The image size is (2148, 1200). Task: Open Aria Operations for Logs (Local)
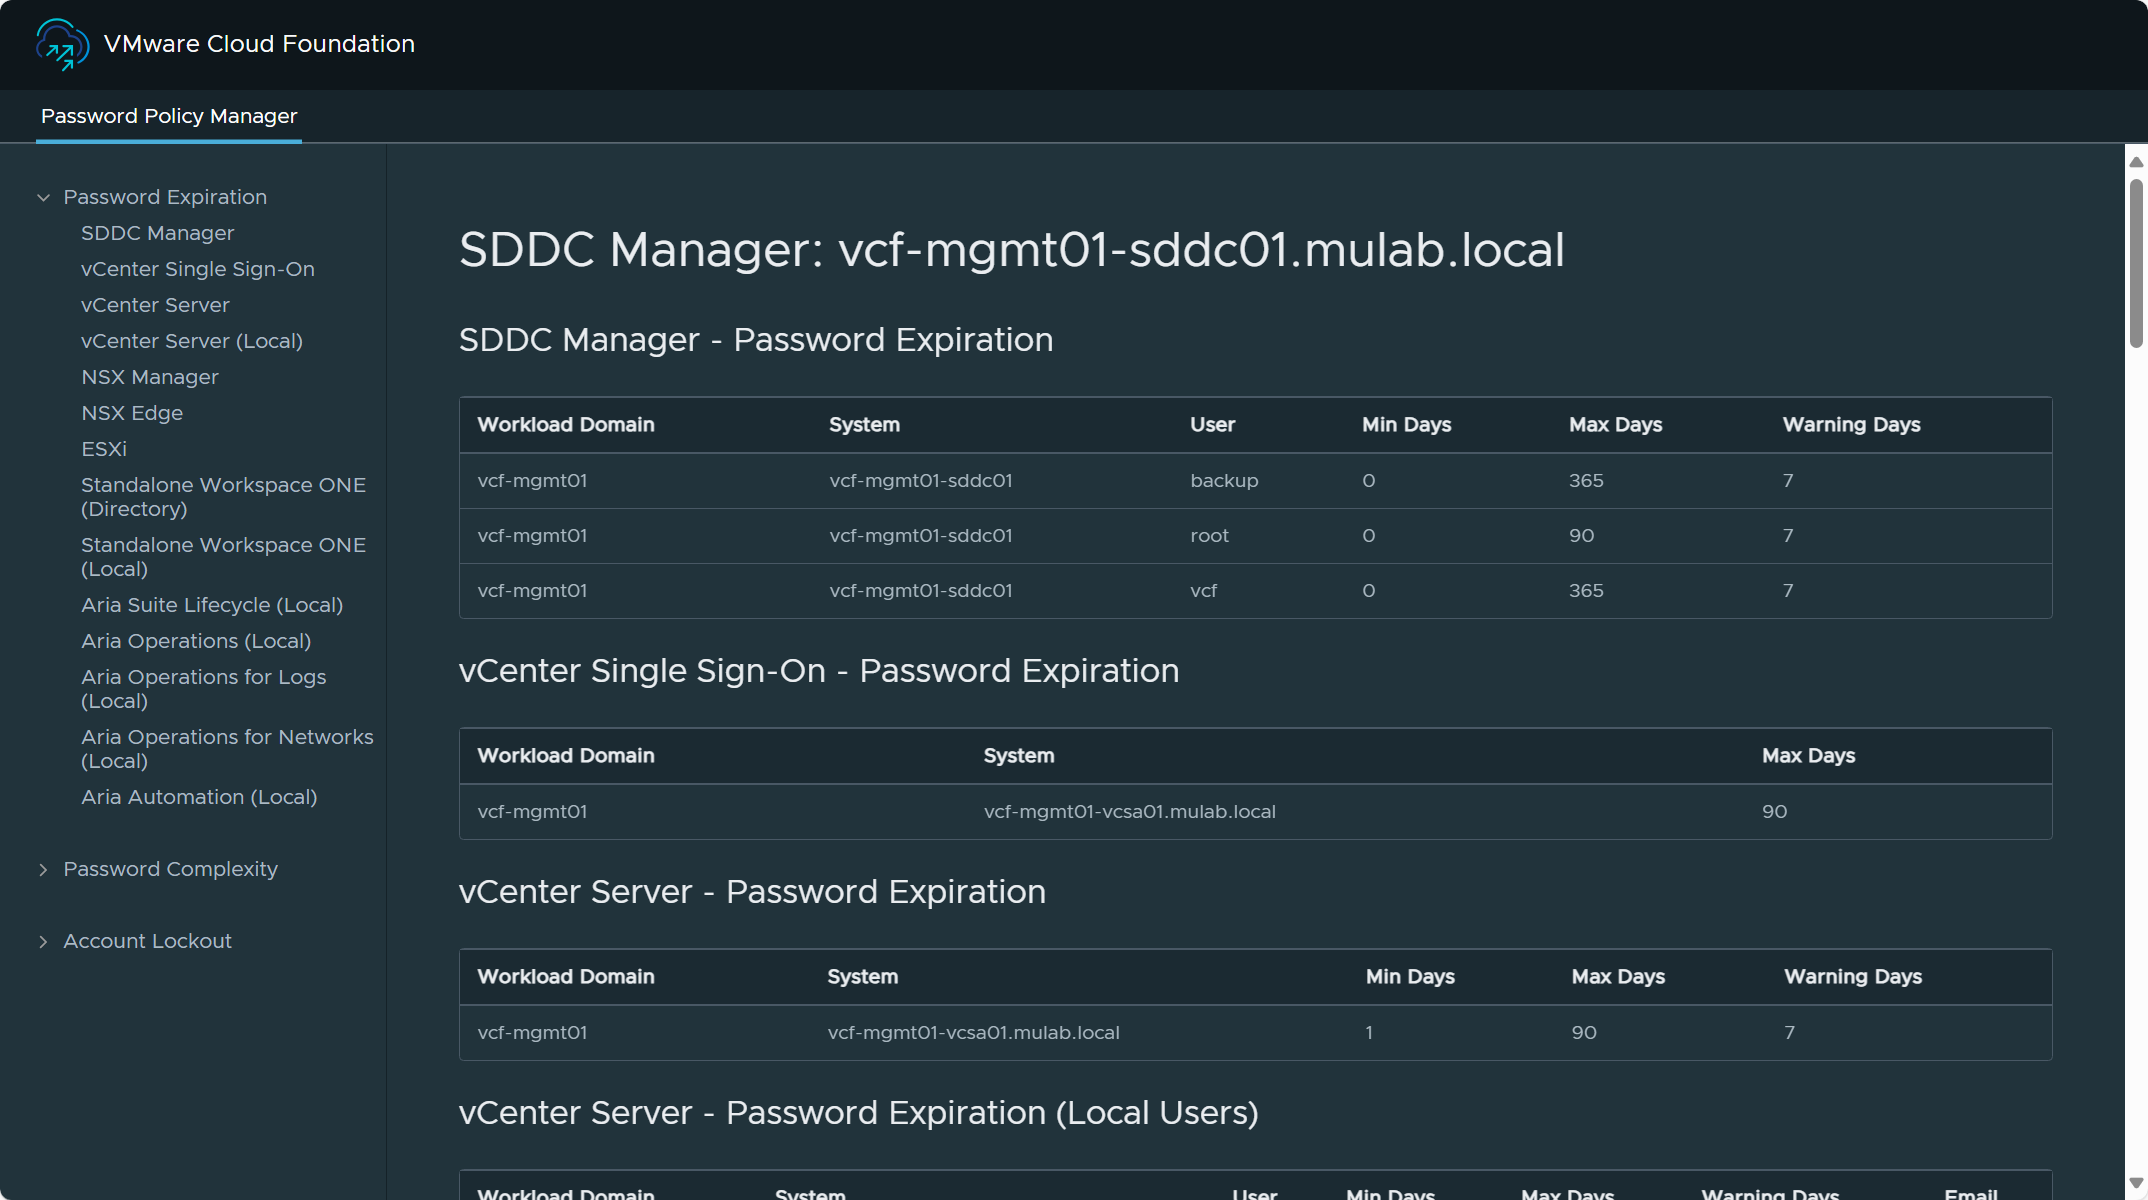(203, 689)
